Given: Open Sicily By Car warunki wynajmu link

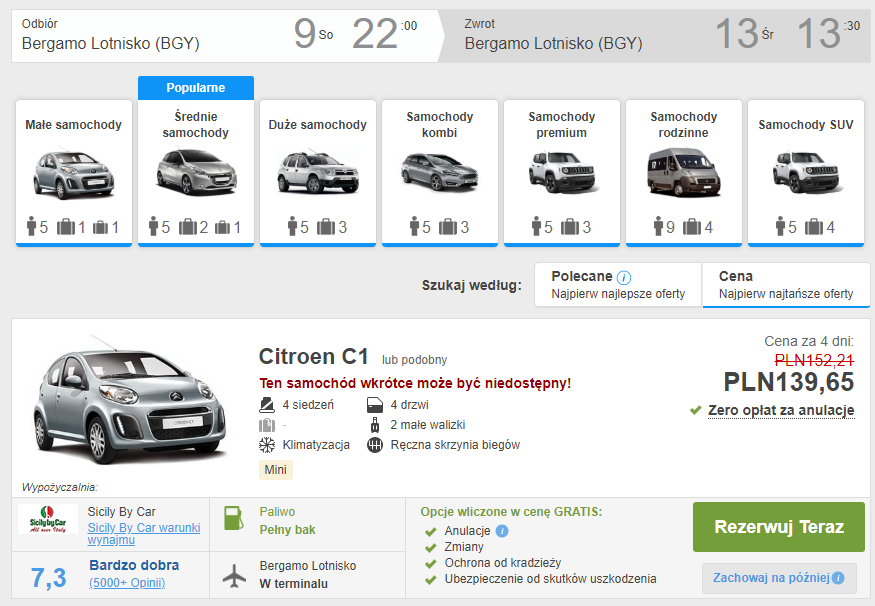Looking at the screenshot, I should 144,533.
